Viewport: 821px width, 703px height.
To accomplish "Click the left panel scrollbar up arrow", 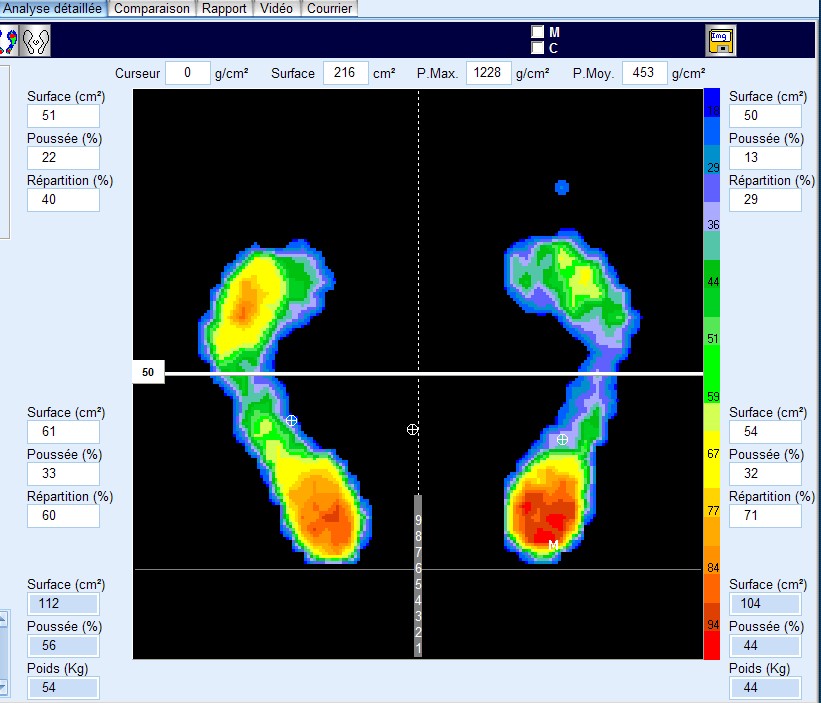I will coord(2,620).
